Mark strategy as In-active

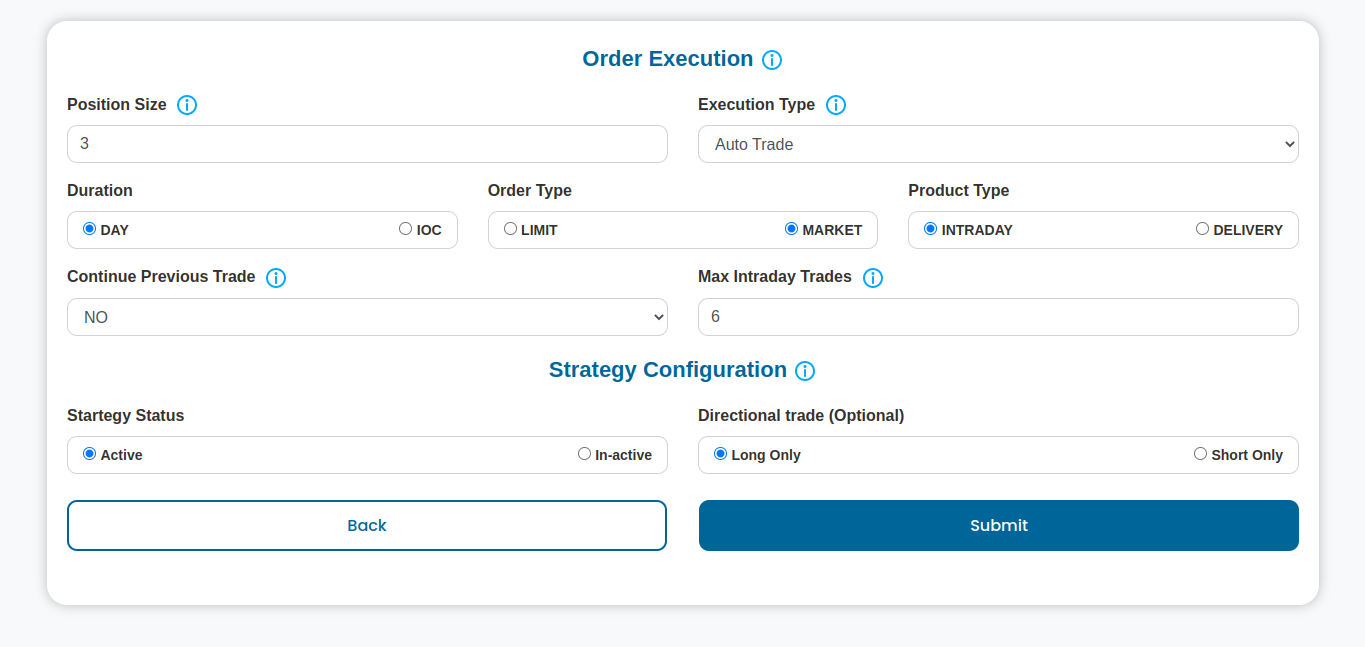(584, 454)
